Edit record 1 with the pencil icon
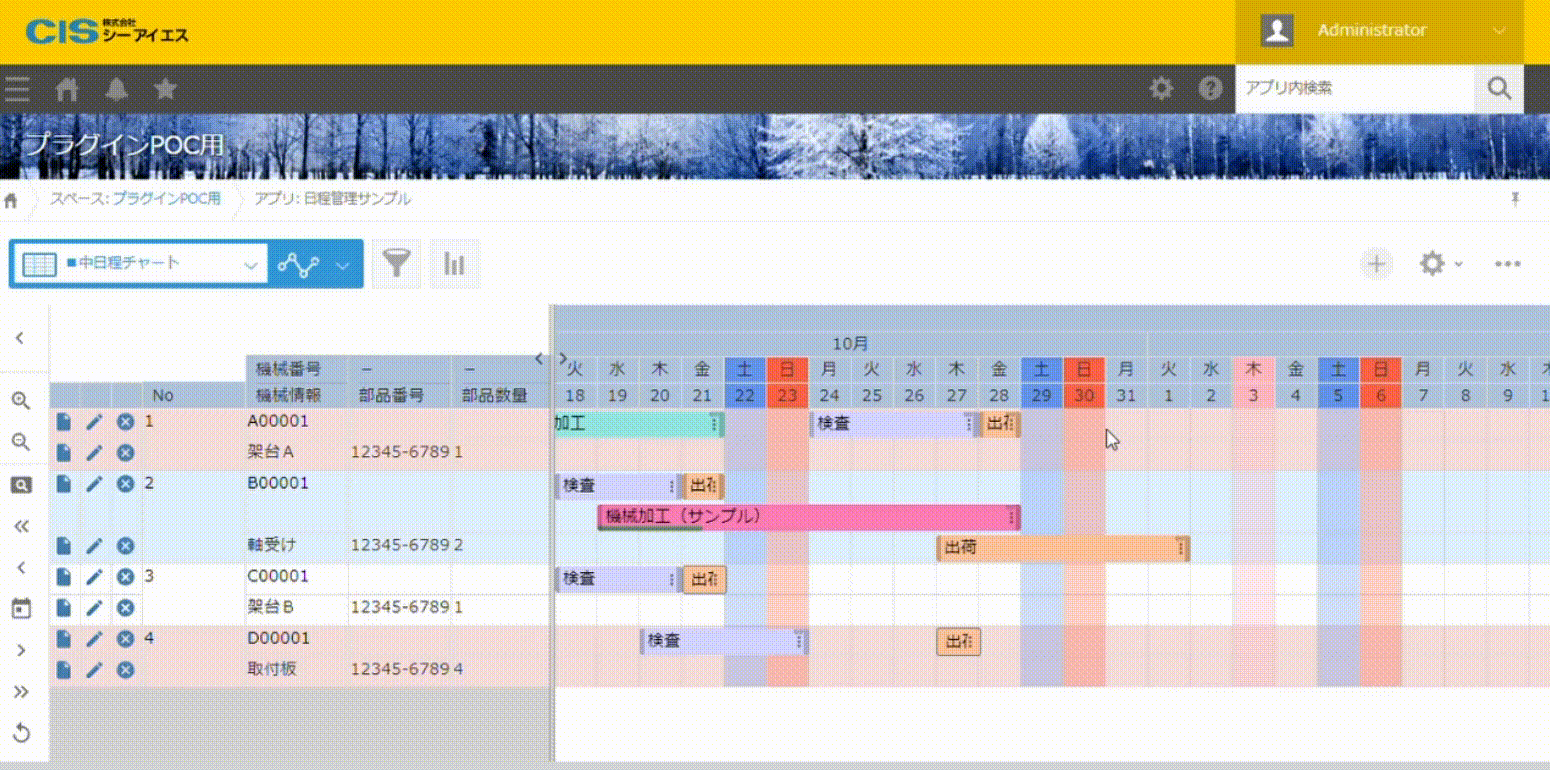1550x770 pixels. pos(94,422)
